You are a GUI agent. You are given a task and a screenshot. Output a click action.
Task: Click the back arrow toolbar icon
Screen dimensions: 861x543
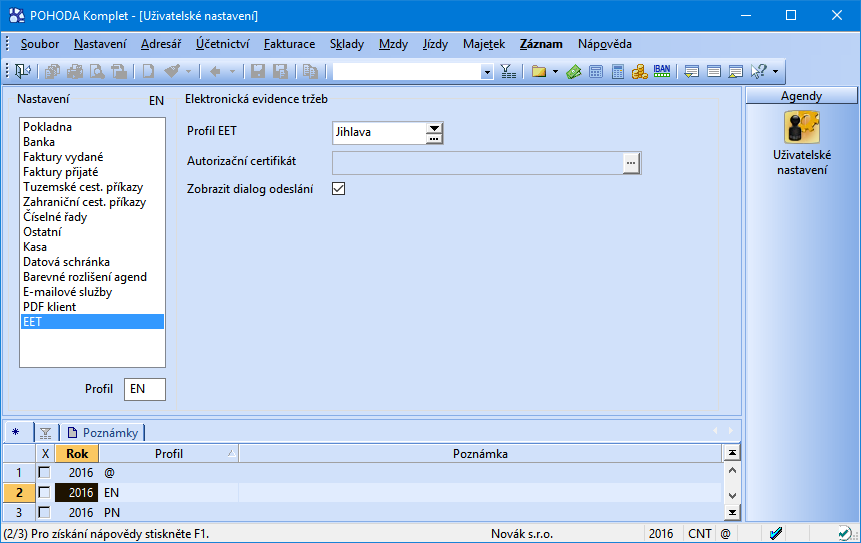tap(215, 71)
